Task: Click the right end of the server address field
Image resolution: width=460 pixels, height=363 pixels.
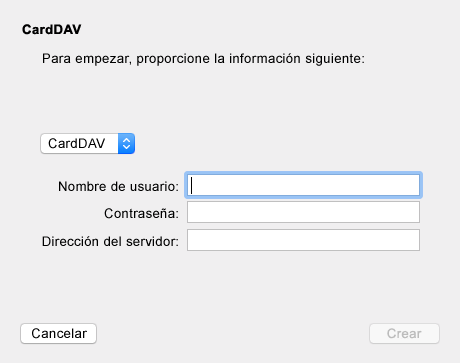Action: (412, 240)
